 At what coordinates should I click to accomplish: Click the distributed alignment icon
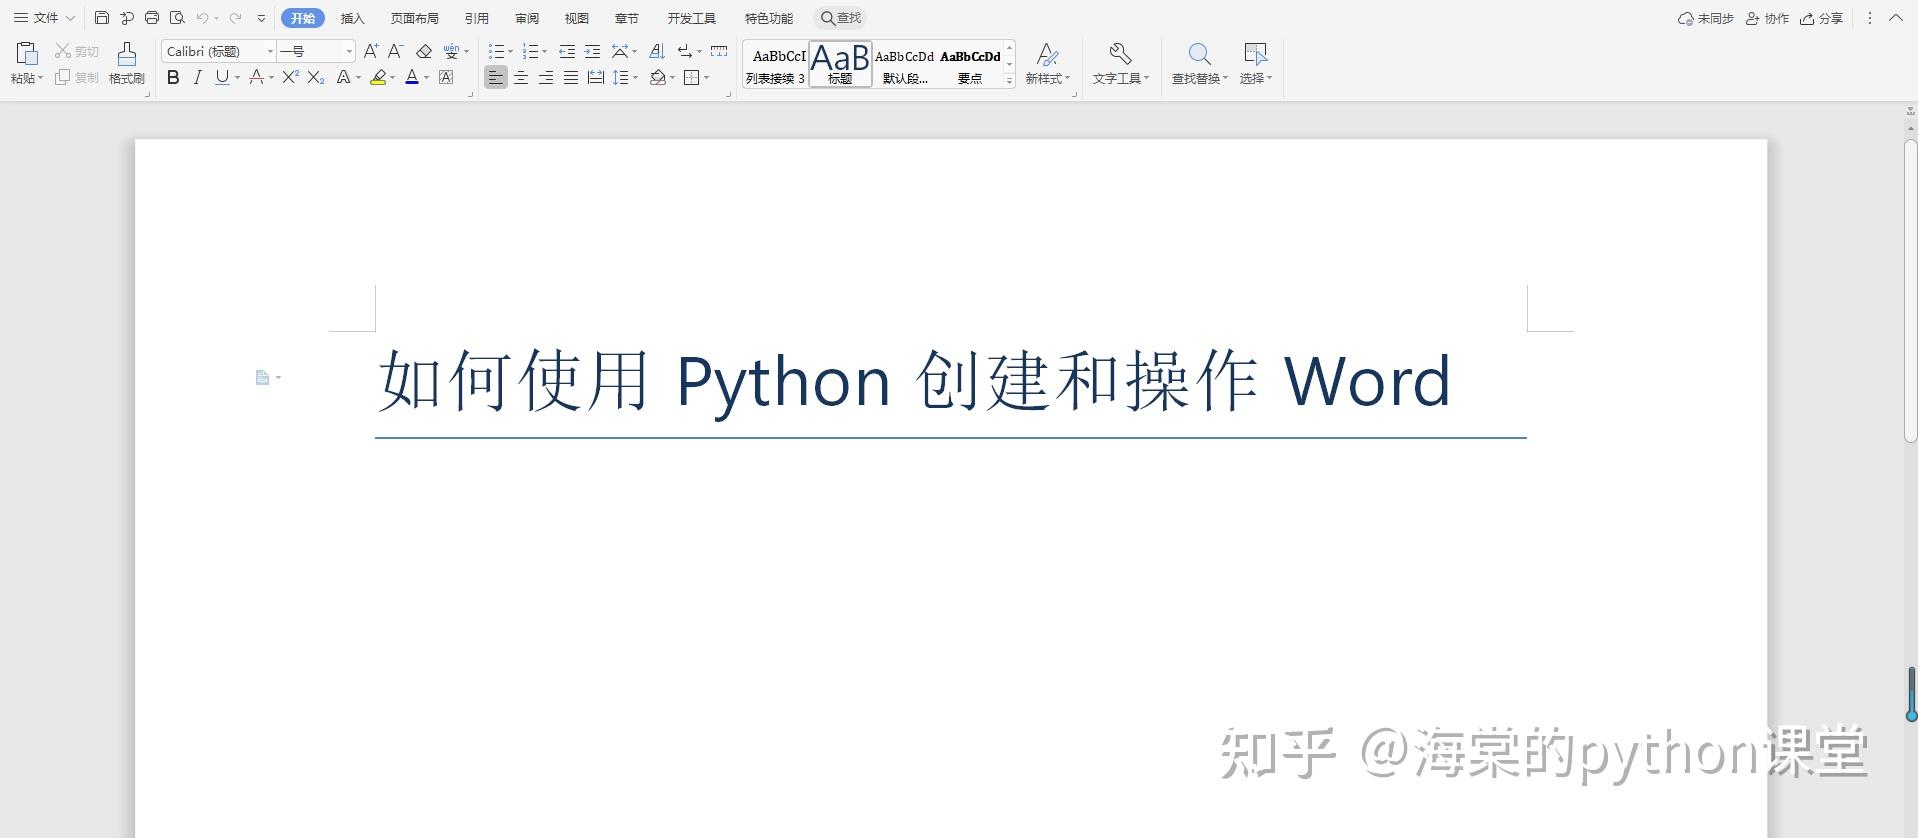596,77
